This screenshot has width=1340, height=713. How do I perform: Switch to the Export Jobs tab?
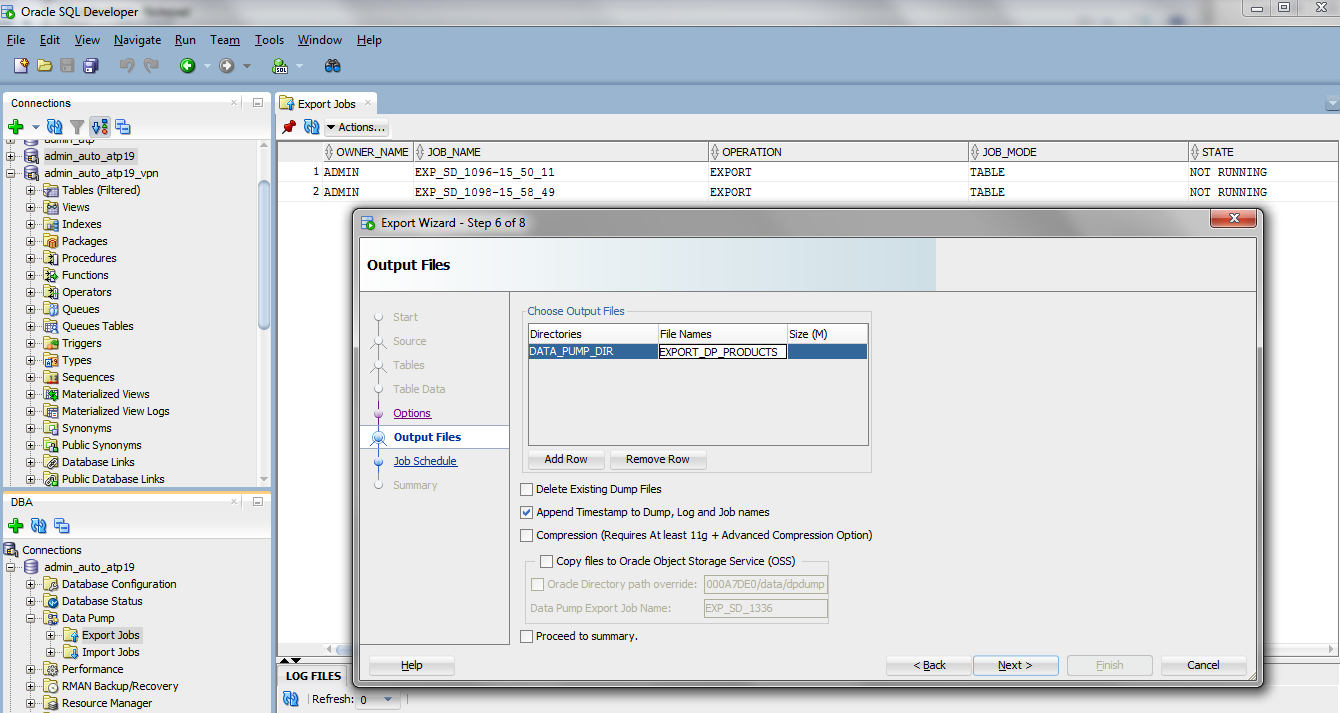point(326,103)
